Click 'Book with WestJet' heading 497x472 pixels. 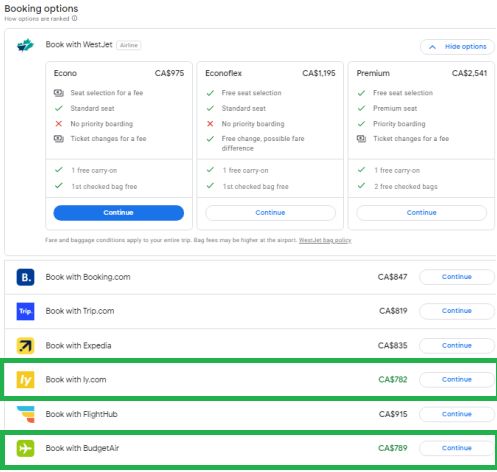tap(79, 45)
